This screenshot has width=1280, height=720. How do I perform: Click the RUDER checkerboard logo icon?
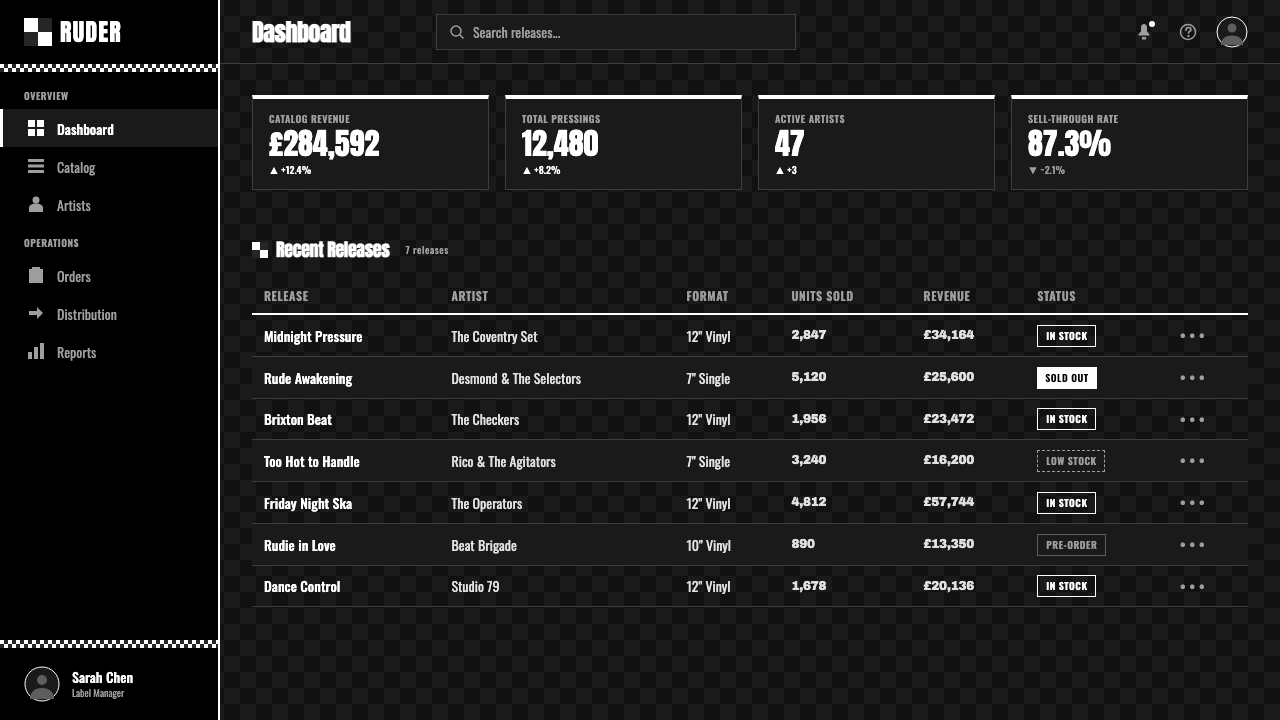pos(38,32)
